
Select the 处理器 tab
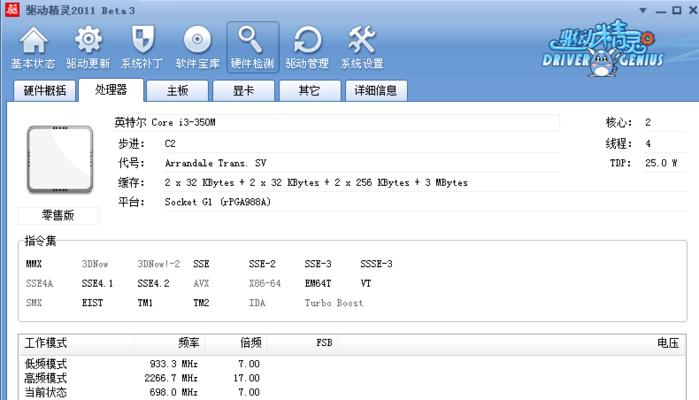coord(111,90)
